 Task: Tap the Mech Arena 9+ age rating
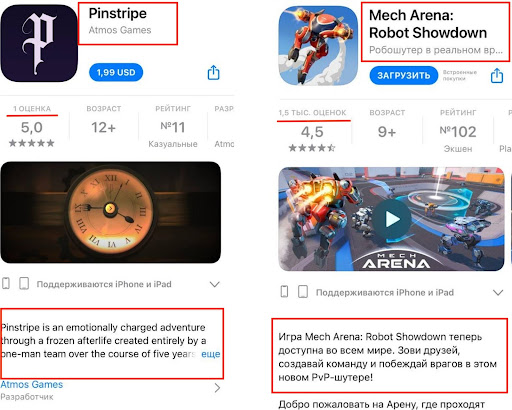[387, 132]
